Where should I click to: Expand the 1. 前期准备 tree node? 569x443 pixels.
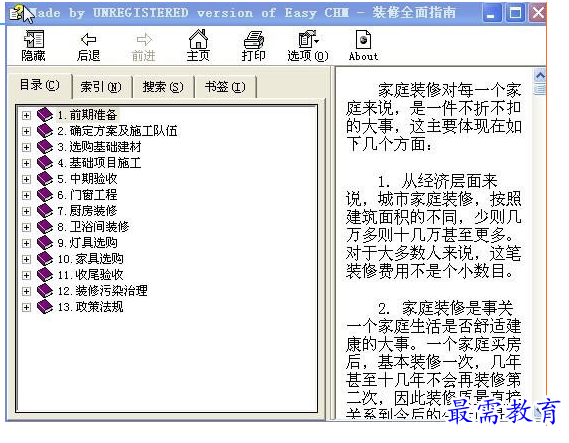click(26, 115)
